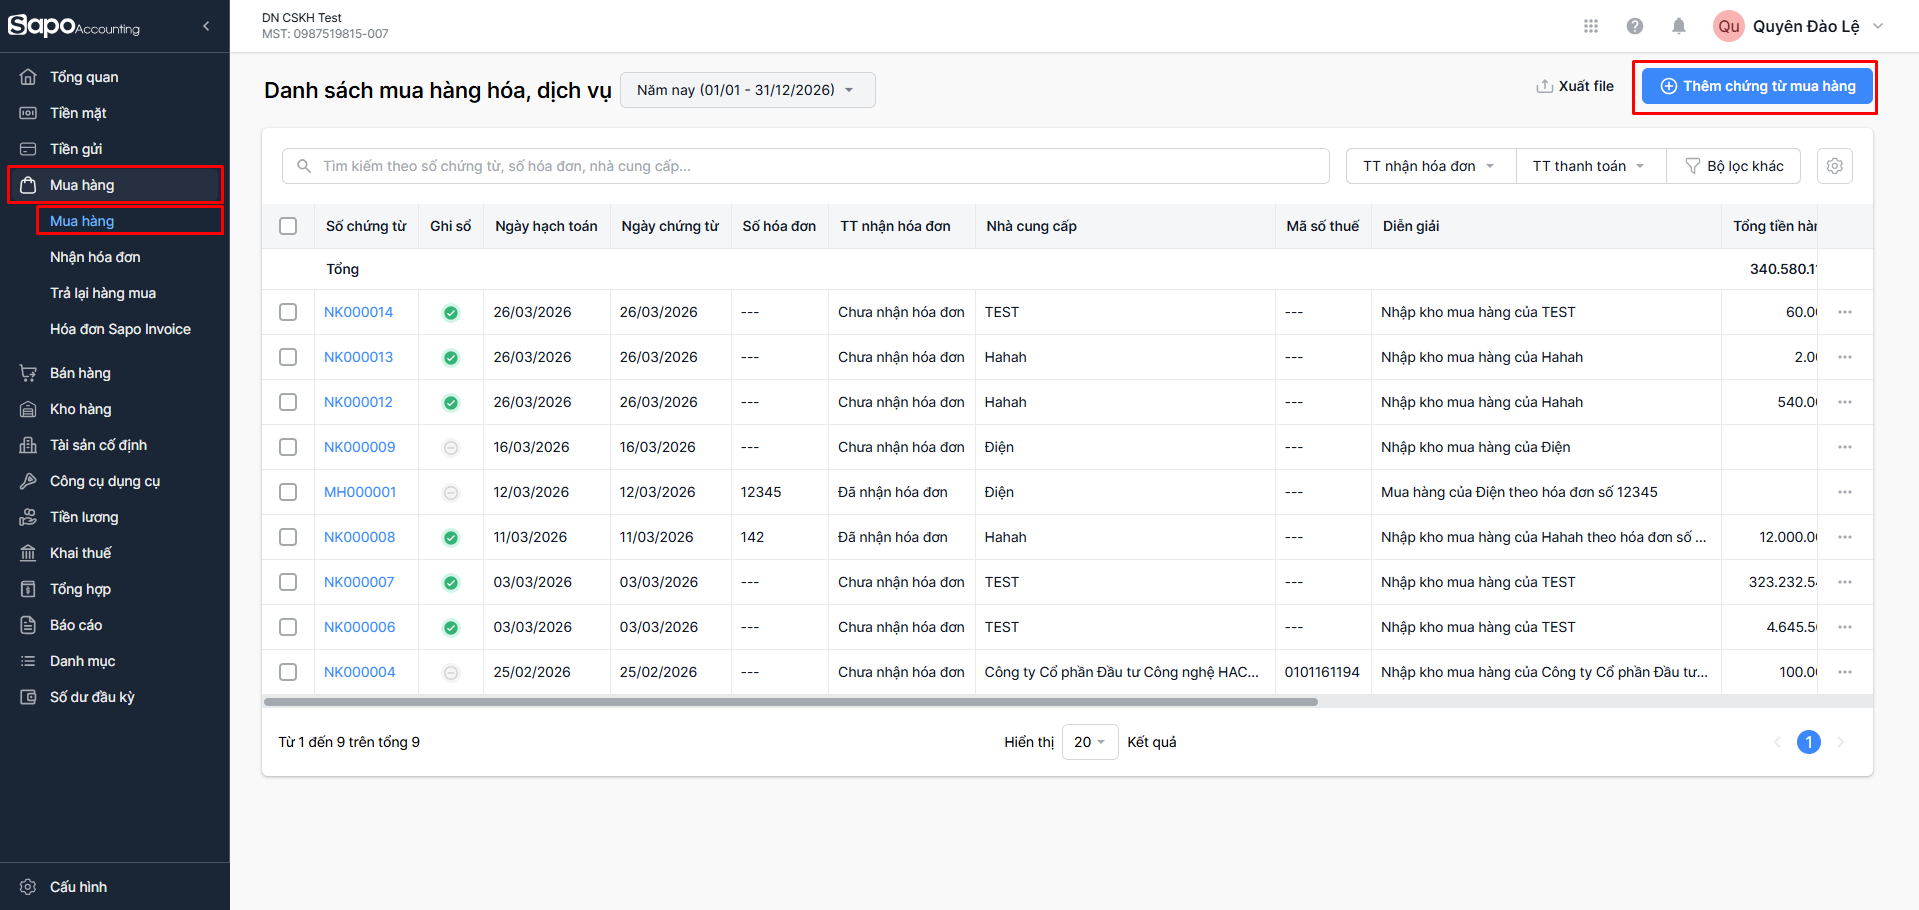Collapse the sidebar with the chevron arrow
This screenshot has width=1919, height=910.
coord(206,26)
